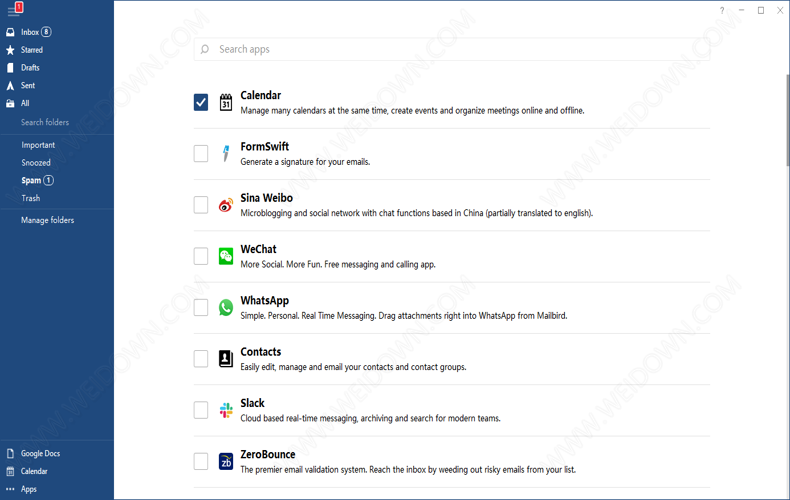Click the search magnifier icon
Screen dimensions: 790x500
pyautogui.click(x=205, y=49)
